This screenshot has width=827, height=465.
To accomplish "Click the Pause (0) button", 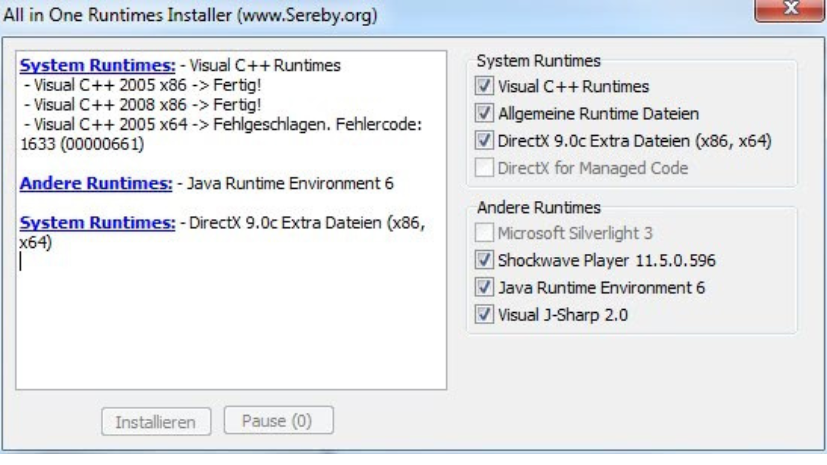I will [278, 421].
